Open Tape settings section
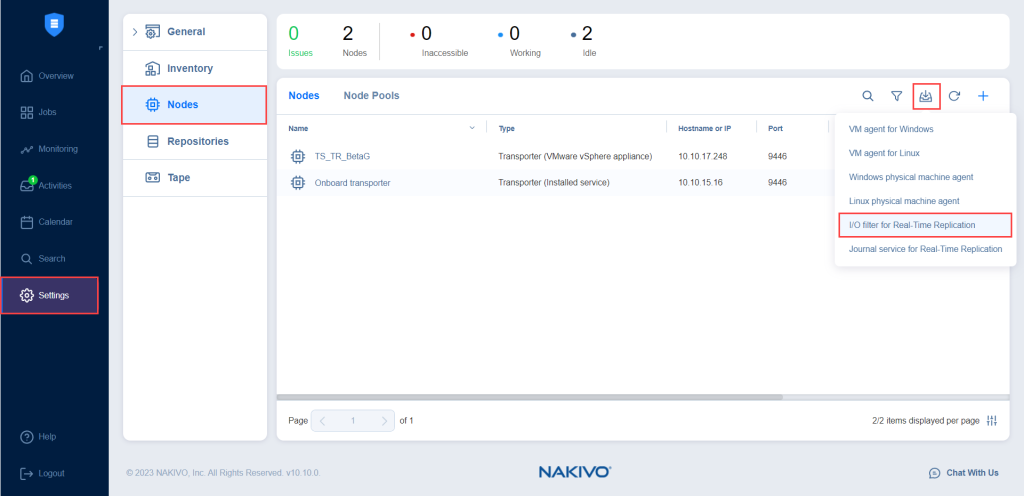The image size is (1024, 496). pyautogui.click(x=195, y=178)
